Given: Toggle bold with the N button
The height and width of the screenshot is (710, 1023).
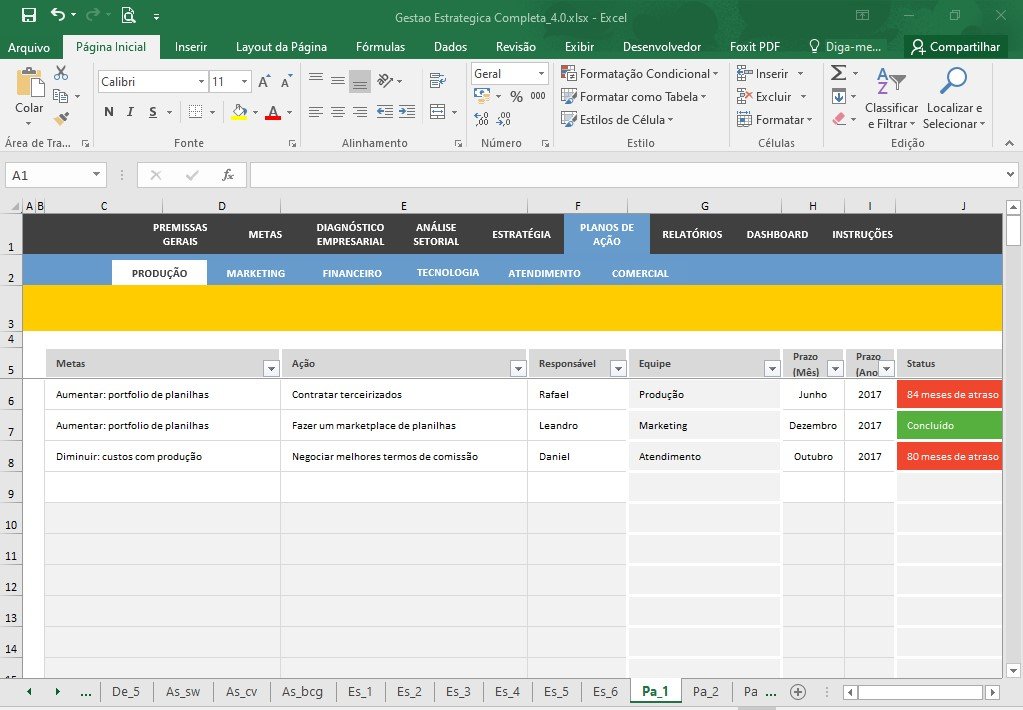Looking at the screenshot, I should 109,112.
